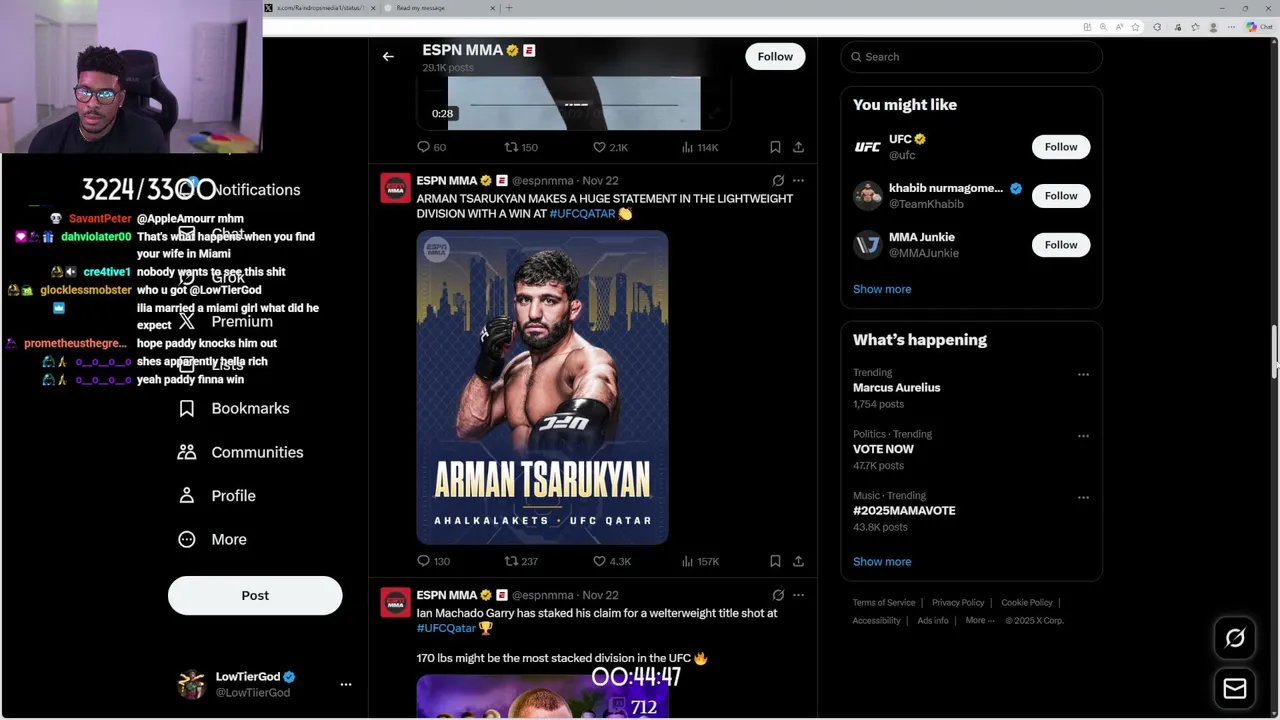The image size is (1280, 720).
Task: Open the Arman Tsarukyan poster image
Action: click(x=542, y=387)
